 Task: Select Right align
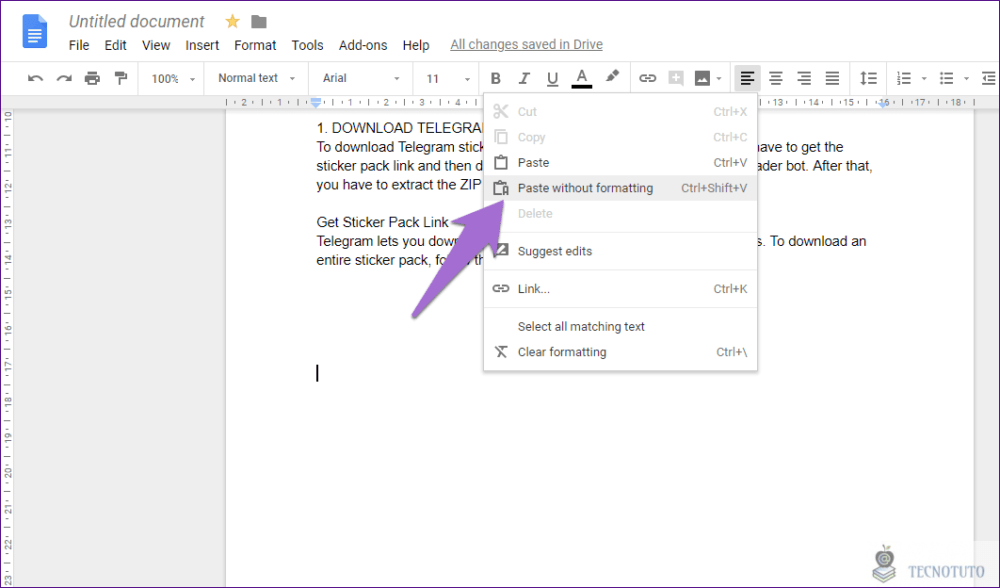pos(804,78)
